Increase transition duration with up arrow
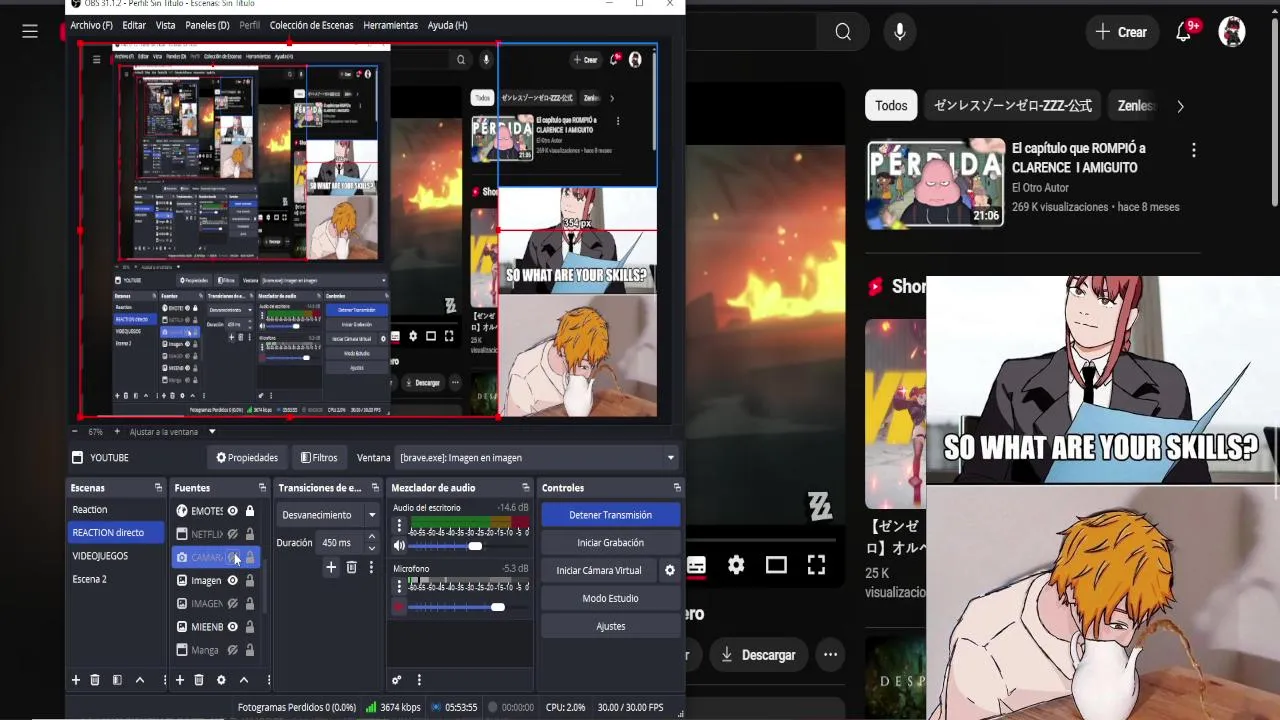Image resolution: width=1280 pixels, height=720 pixels. pos(372,538)
